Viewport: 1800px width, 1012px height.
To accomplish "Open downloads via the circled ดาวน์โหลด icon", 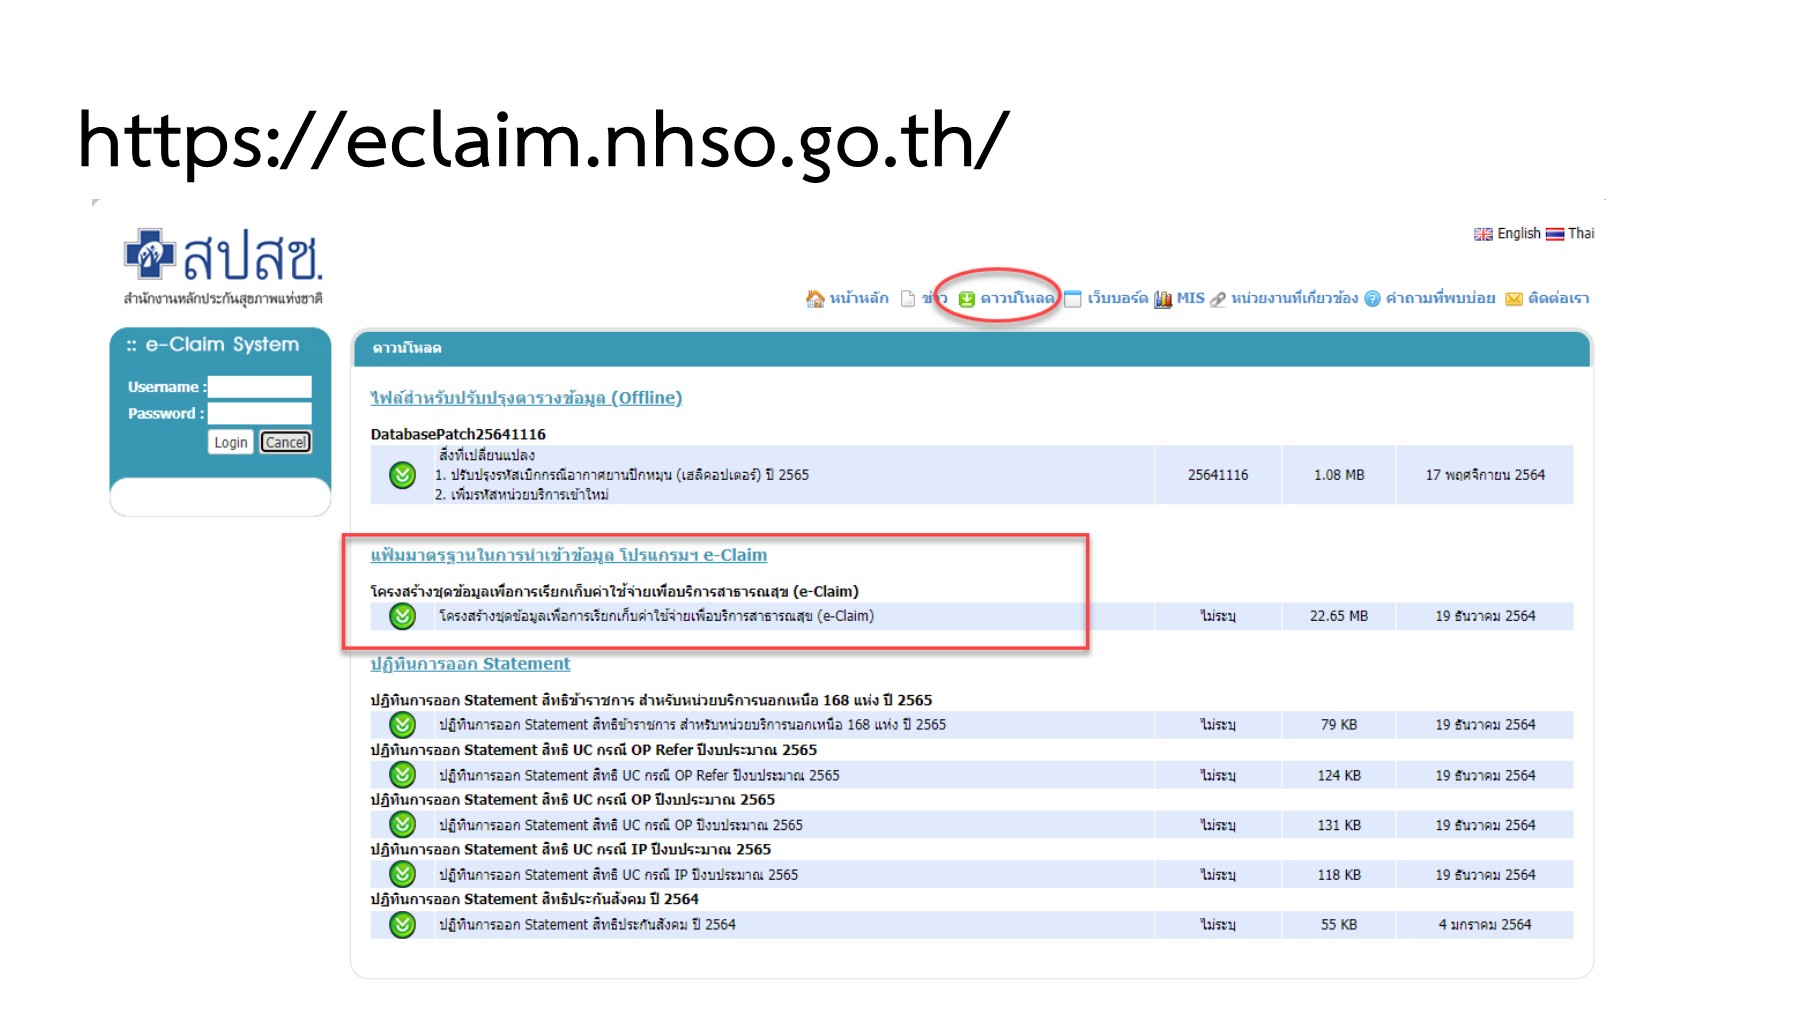I will pyautogui.click(x=966, y=297).
